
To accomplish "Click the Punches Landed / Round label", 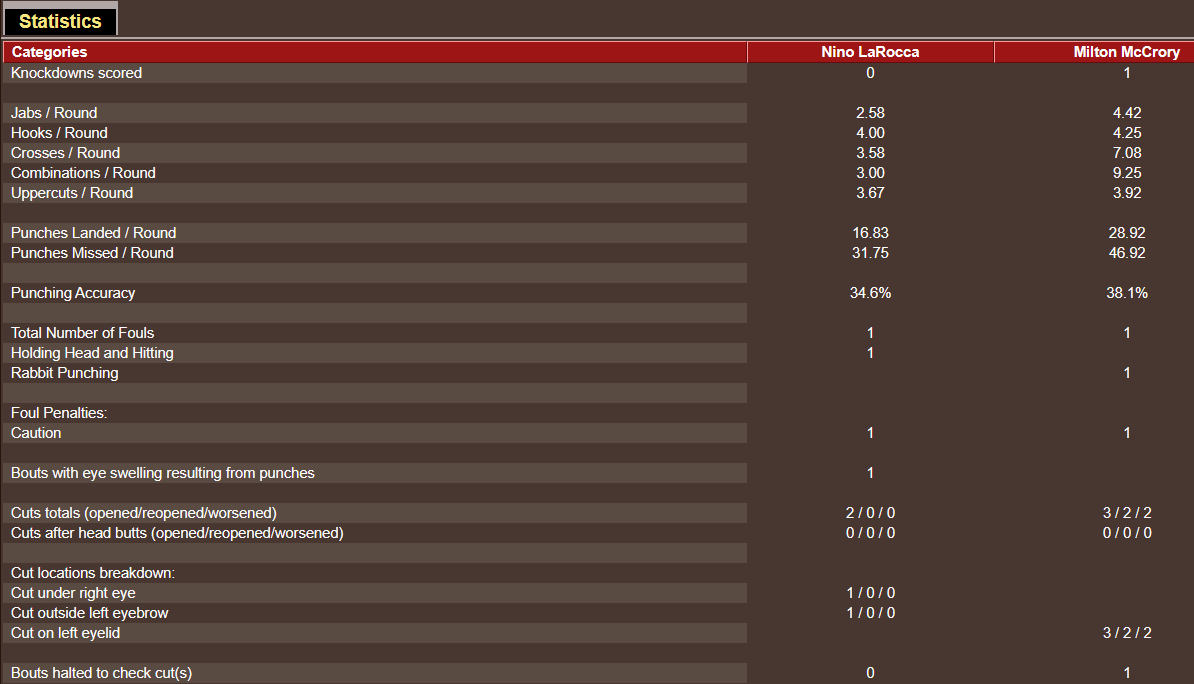I will click(94, 233).
